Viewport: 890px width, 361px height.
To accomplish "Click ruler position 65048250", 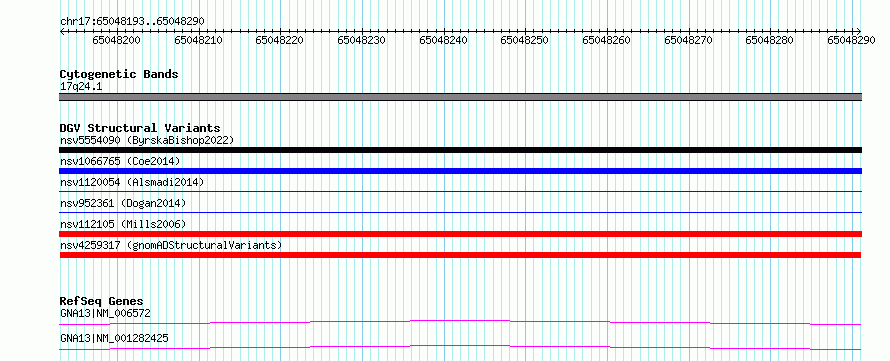I will (525, 40).
